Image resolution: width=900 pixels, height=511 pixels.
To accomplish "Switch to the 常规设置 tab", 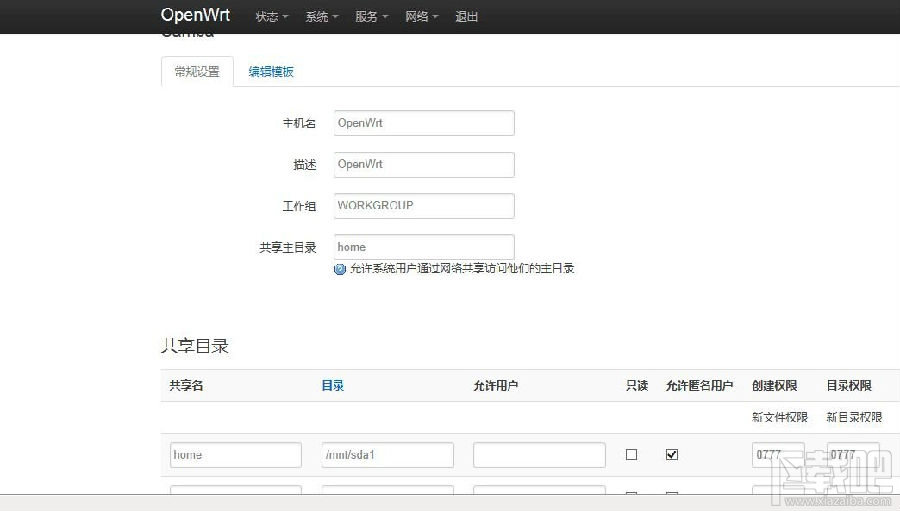I will [197, 72].
